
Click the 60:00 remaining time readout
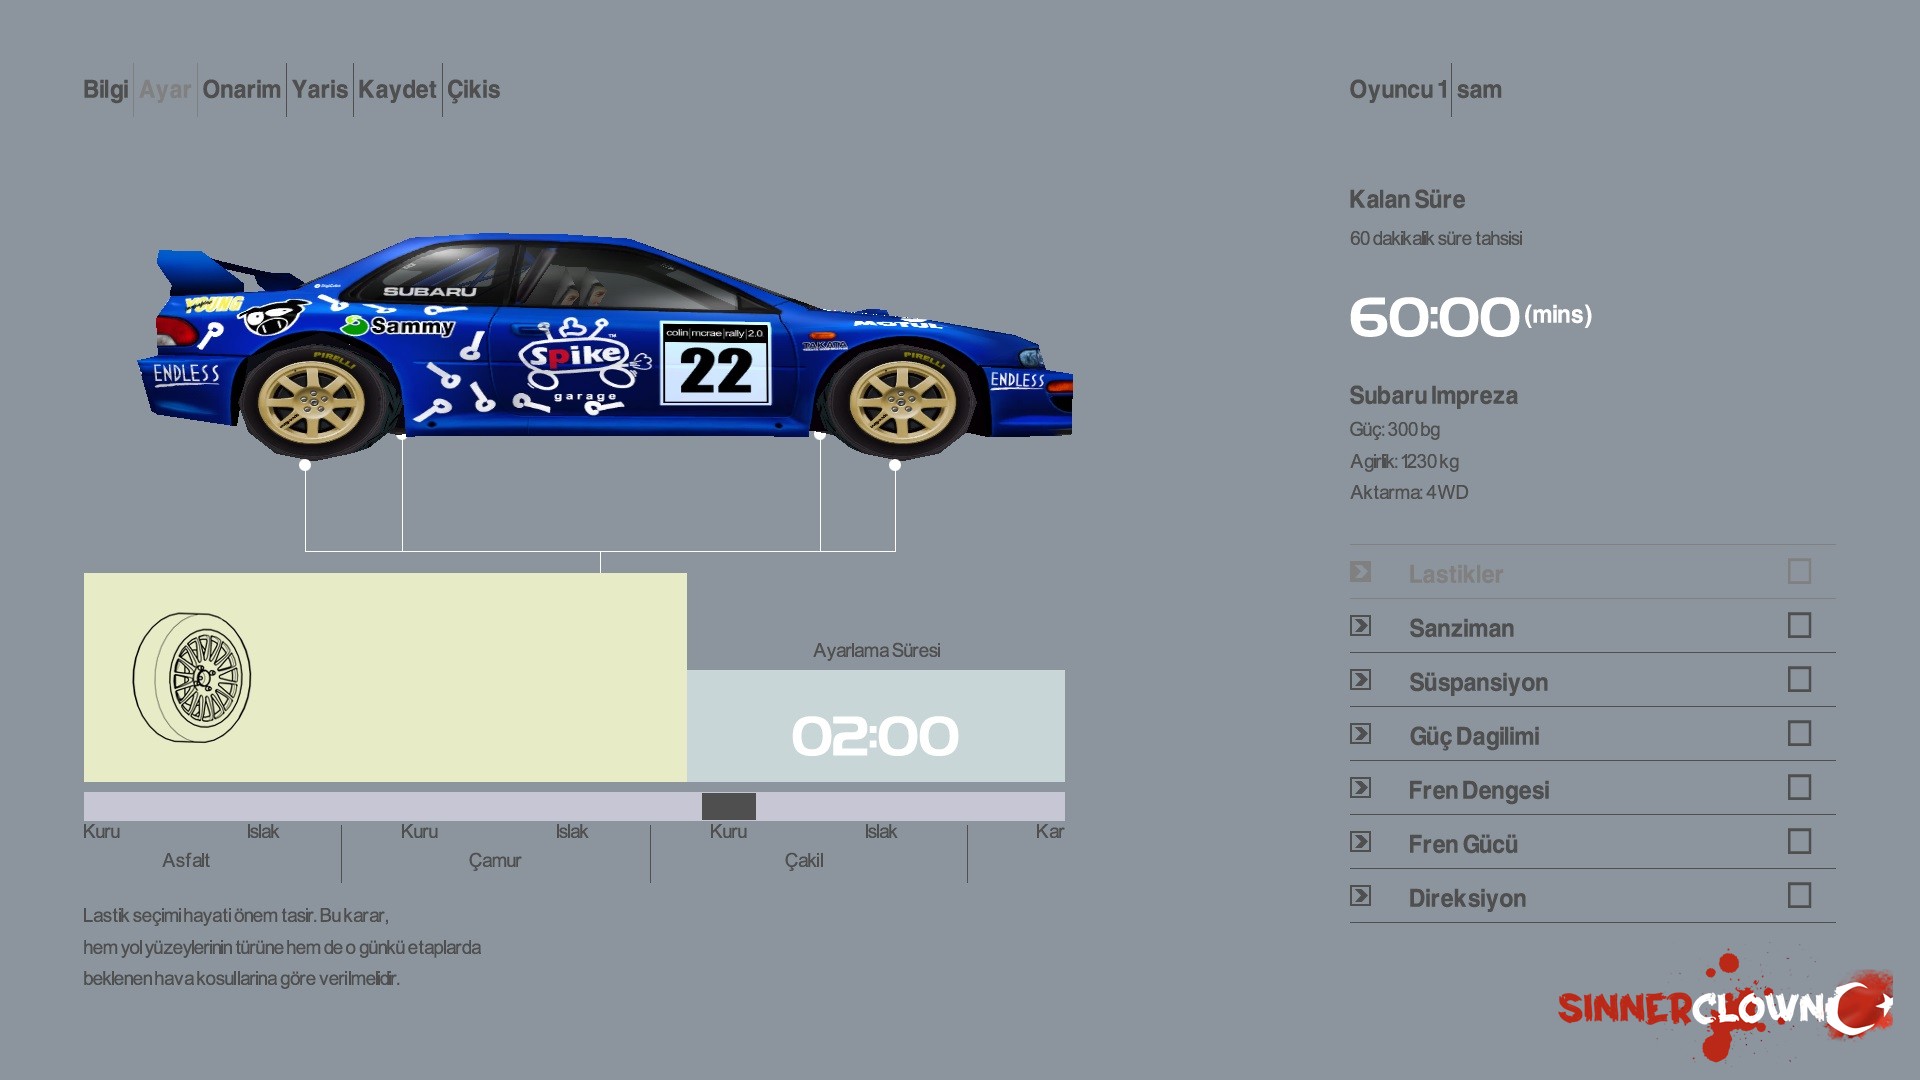1434,318
